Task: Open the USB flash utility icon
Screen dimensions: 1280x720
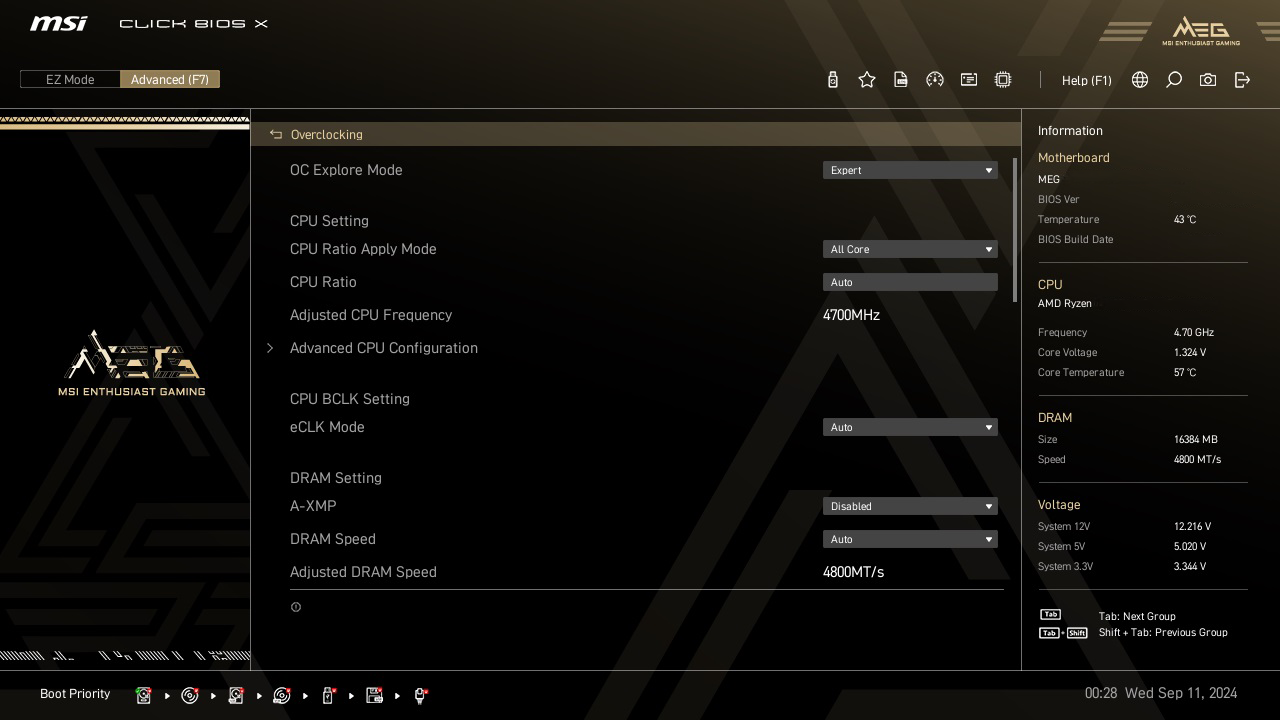Action: pos(833,80)
